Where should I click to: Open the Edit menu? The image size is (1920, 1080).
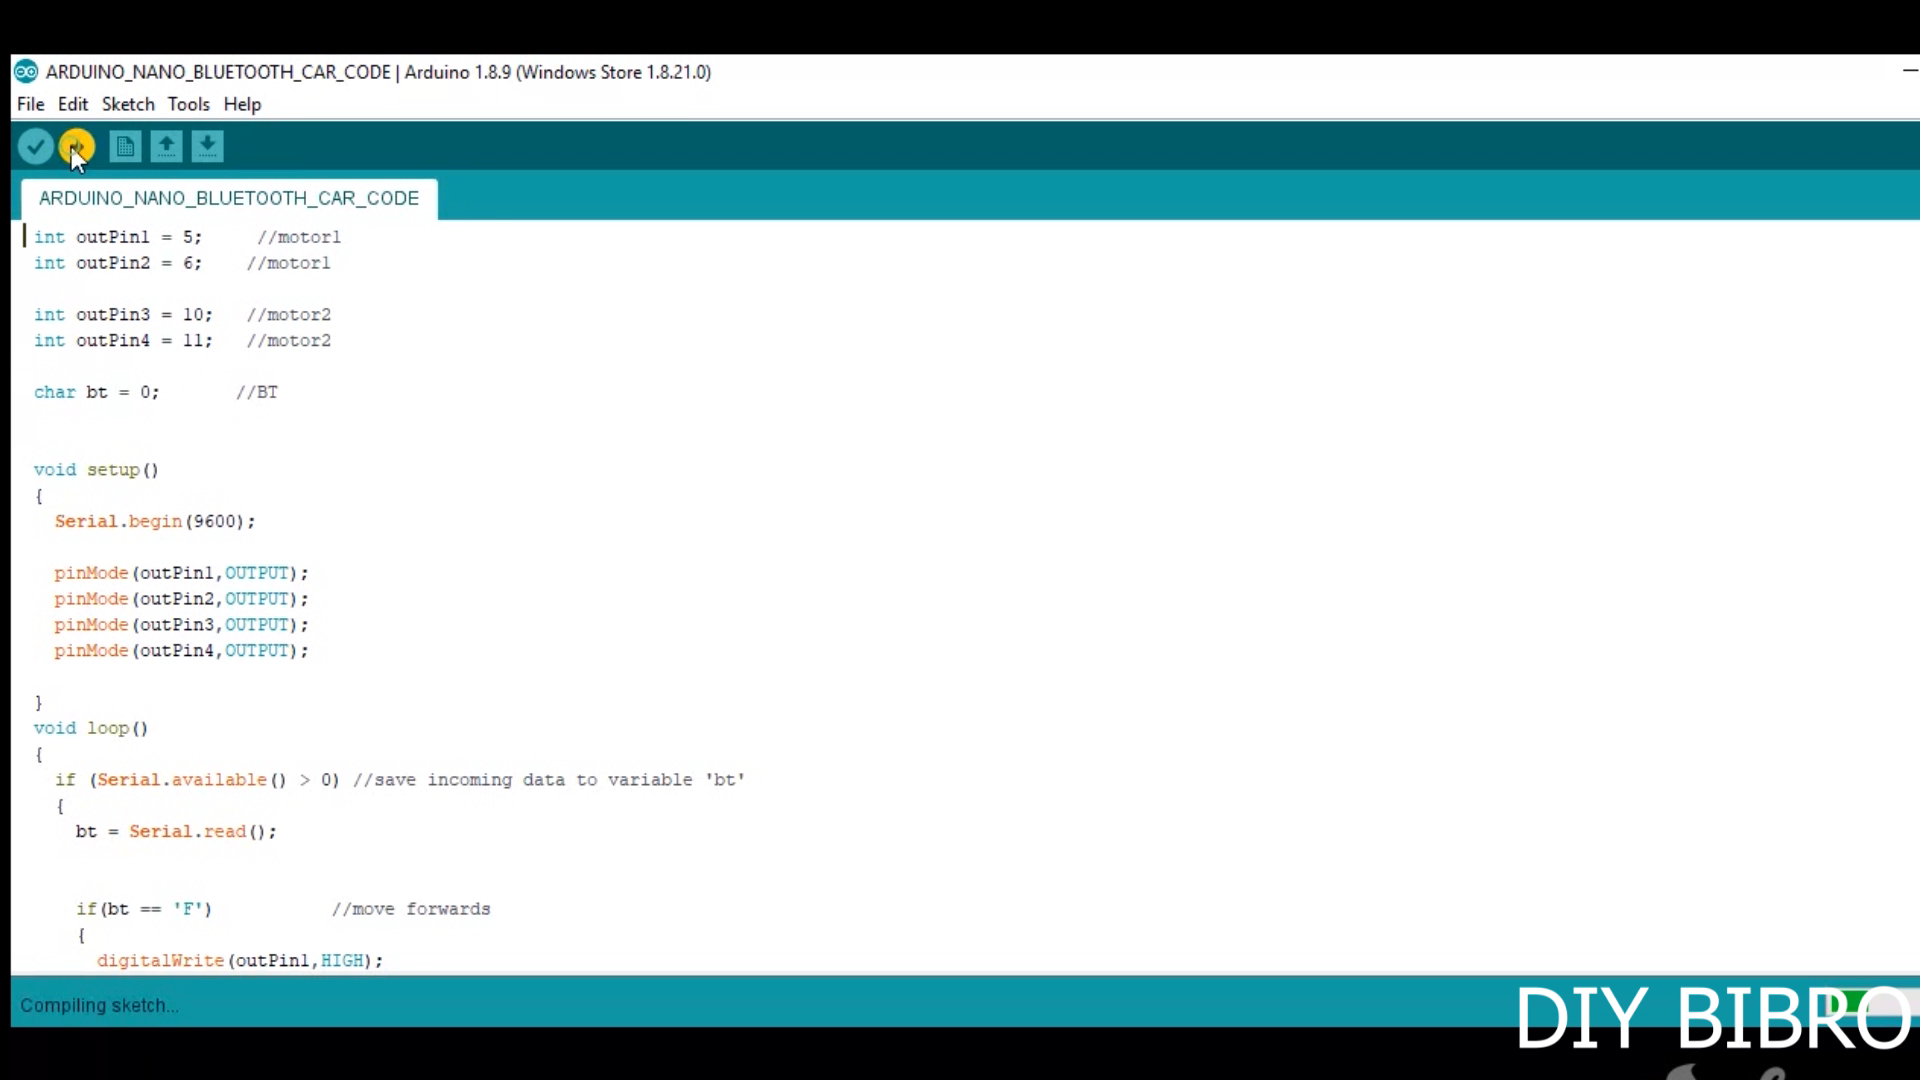(72, 104)
